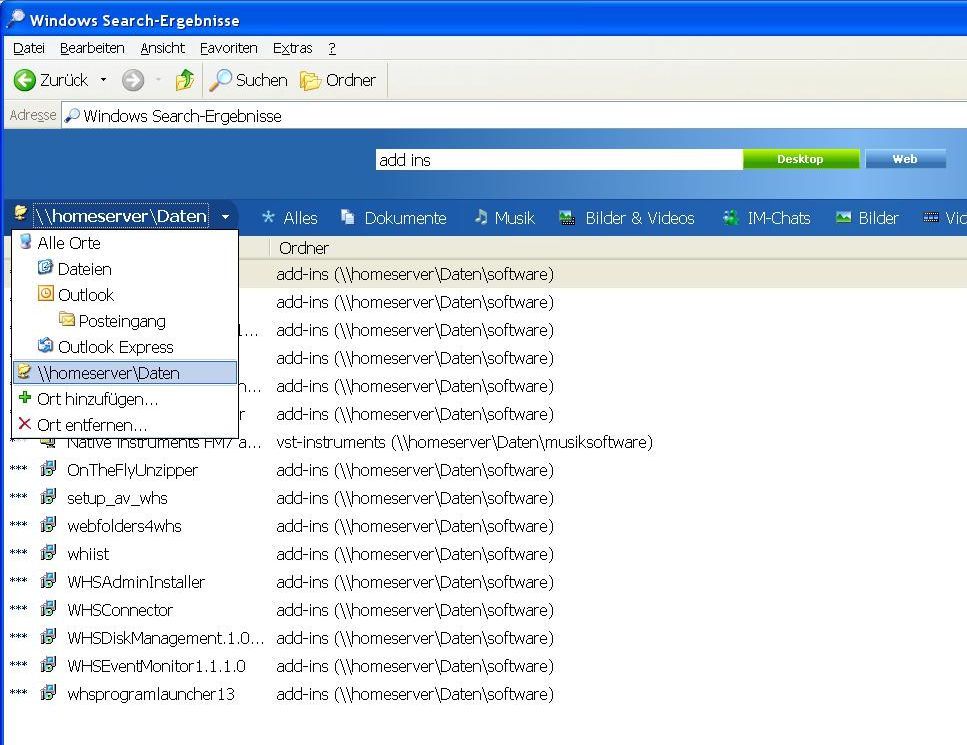Click the Alles star icon
Screen dimensions: 967x745
[x=268, y=217]
